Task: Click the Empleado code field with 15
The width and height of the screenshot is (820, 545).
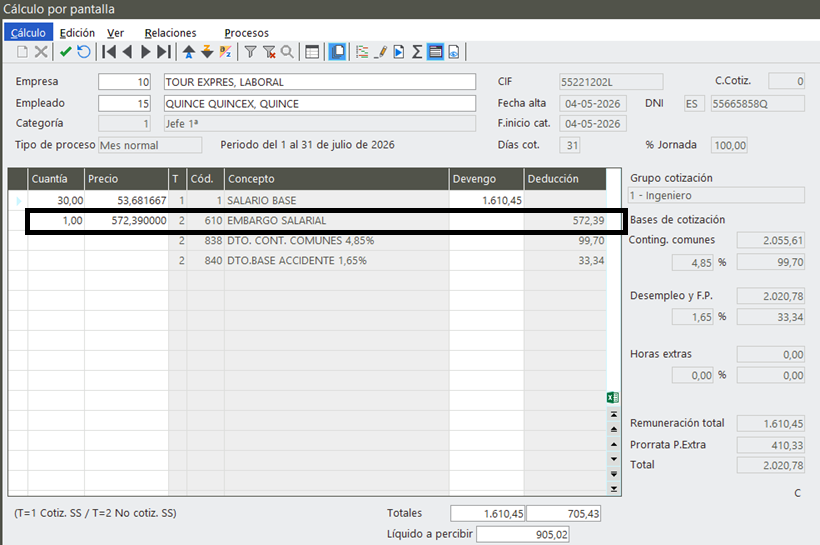Action: pyautogui.click(x=124, y=103)
